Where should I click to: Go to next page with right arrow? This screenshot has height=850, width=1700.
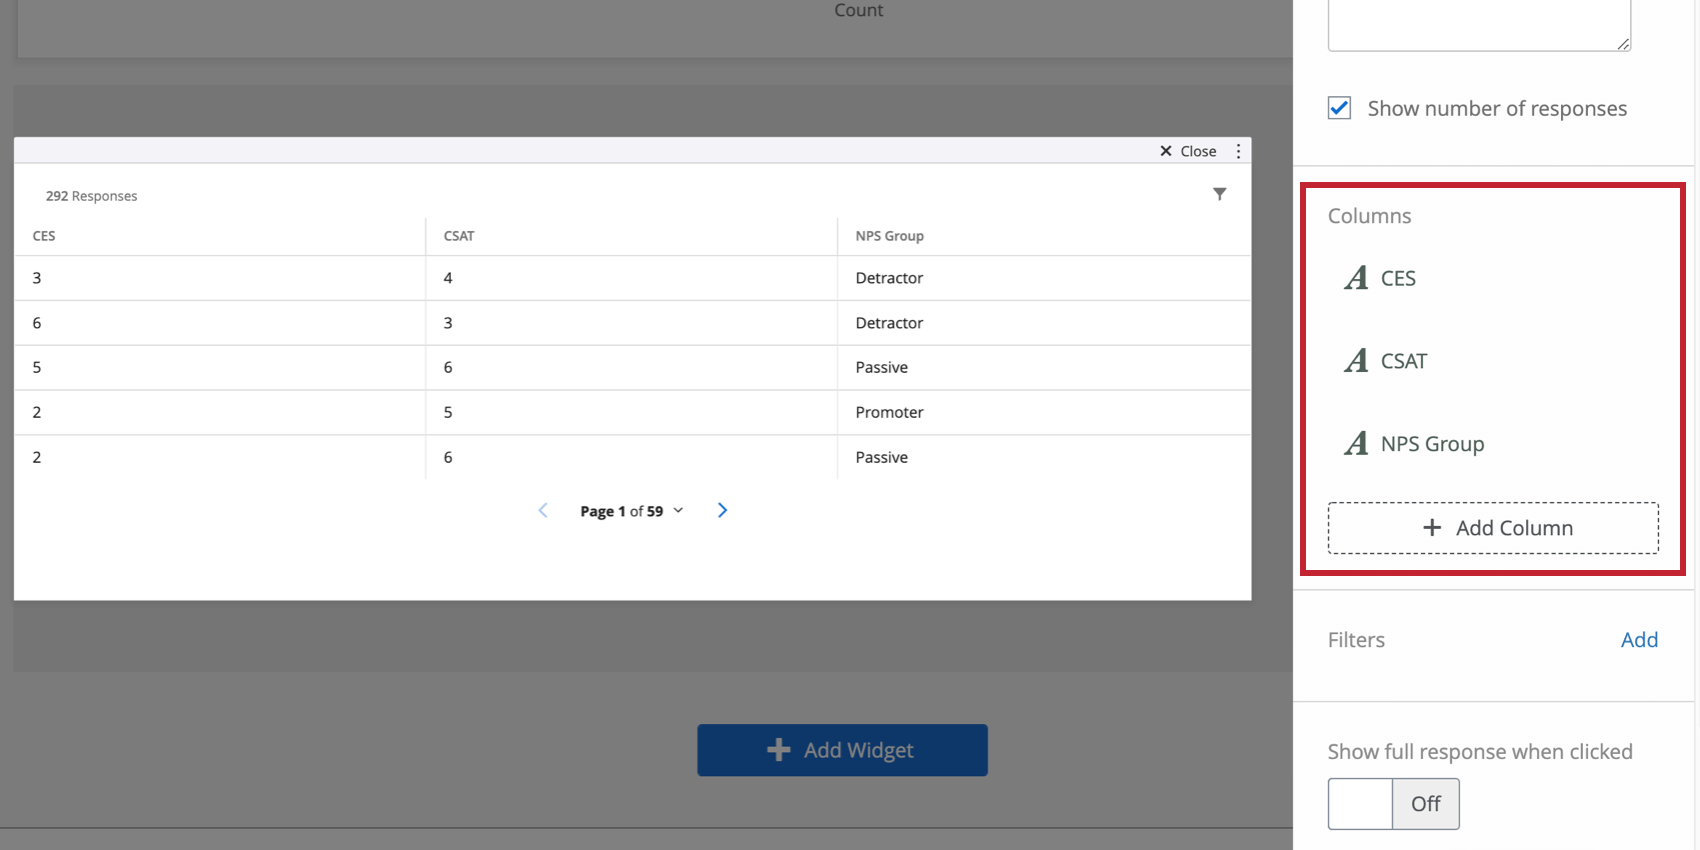pos(722,510)
